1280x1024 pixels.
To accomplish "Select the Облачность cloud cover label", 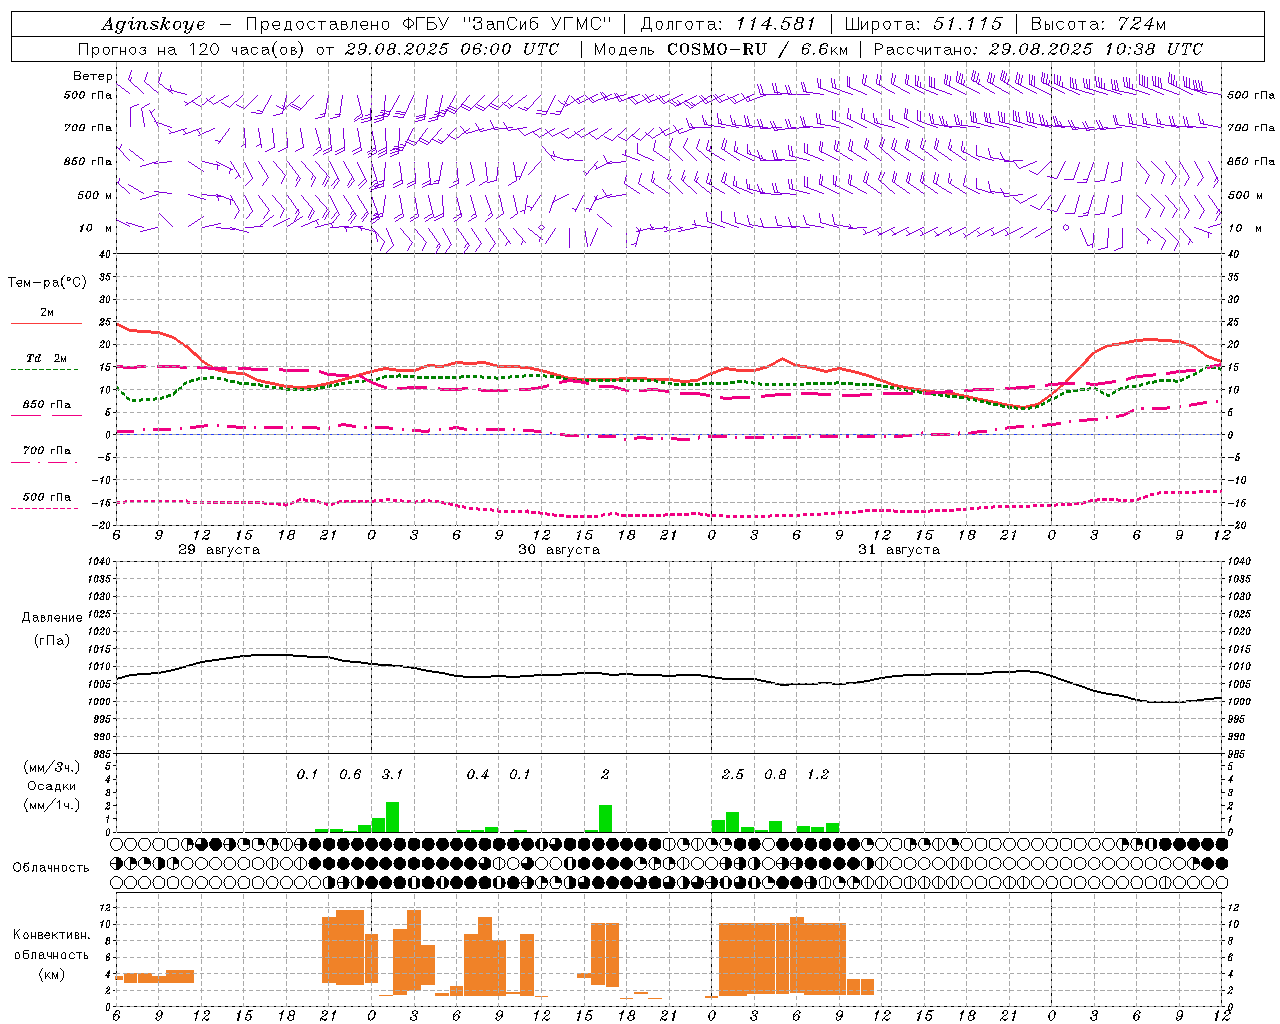I will point(51,868).
